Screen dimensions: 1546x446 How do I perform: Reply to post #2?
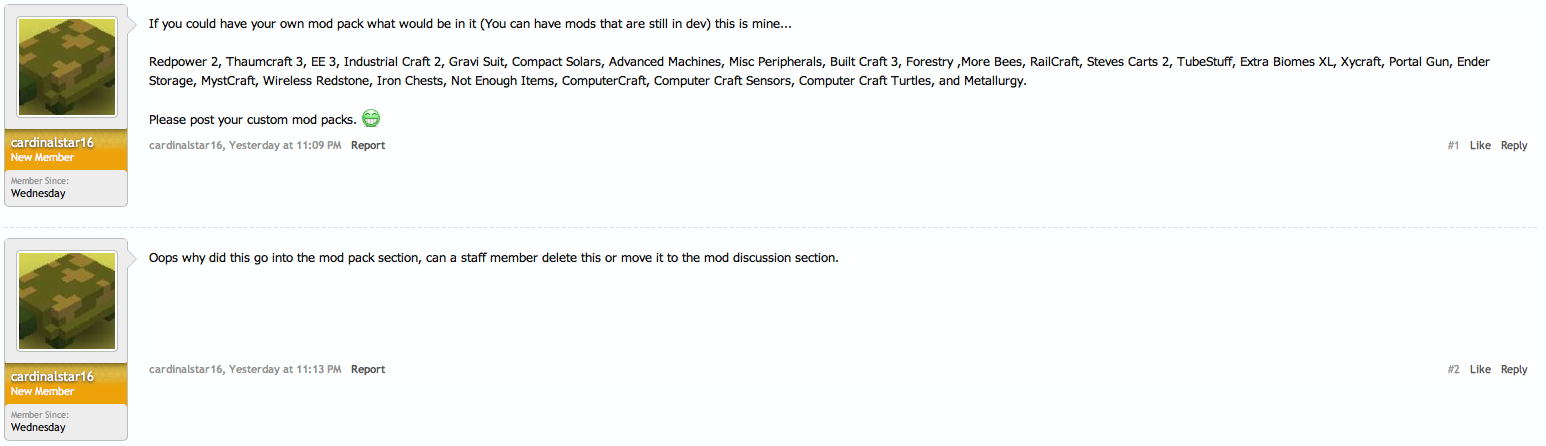pyautogui.click(x=1514, y=370)
